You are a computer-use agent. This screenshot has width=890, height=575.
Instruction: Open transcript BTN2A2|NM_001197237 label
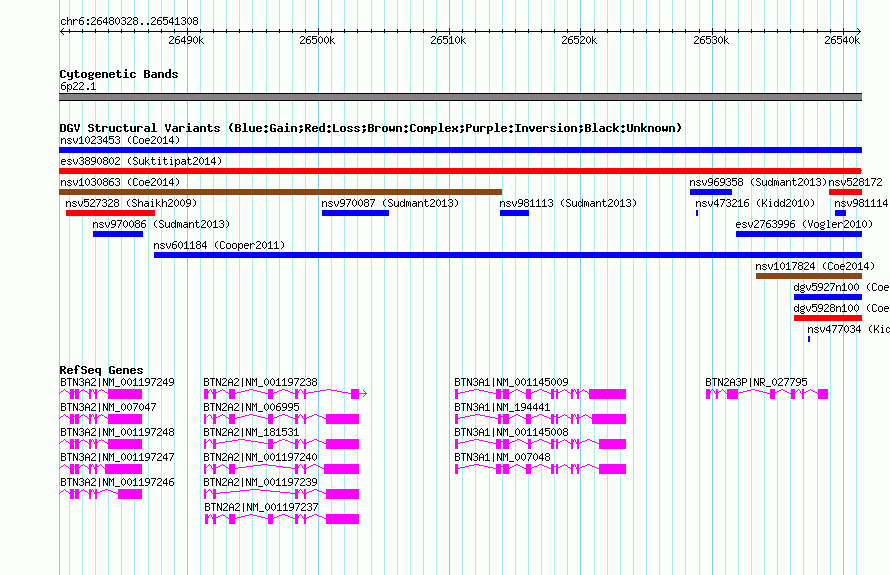coord(261,507)
